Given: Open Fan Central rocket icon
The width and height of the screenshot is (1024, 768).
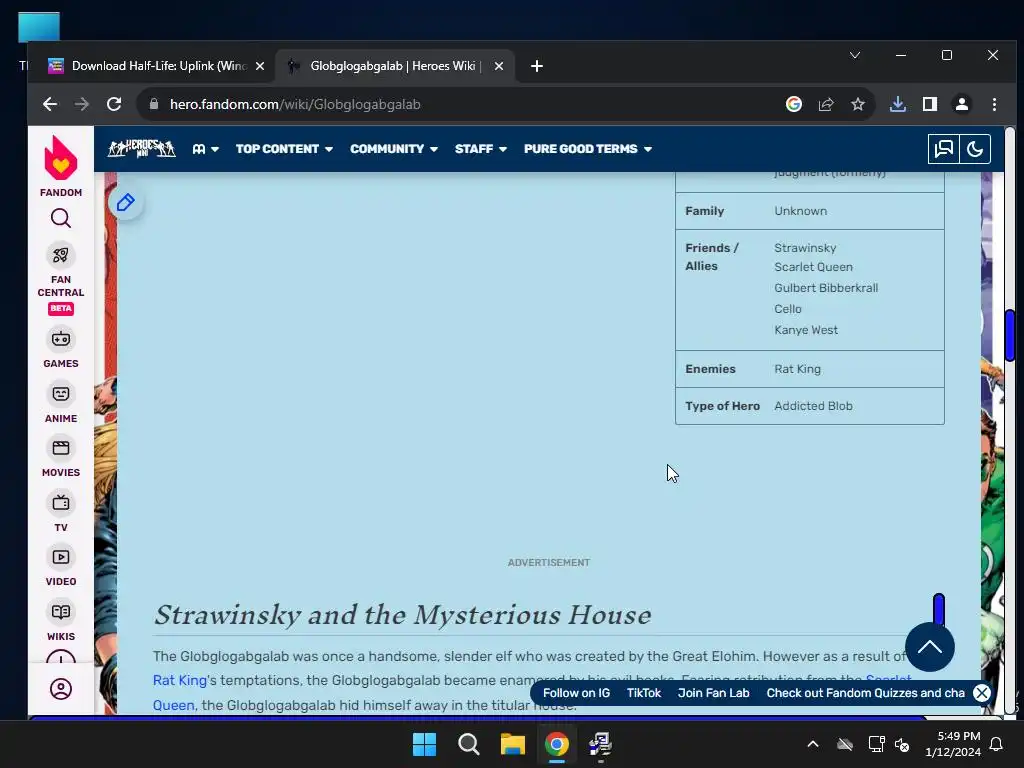Looking at the screenshot, I should tap(61, 255).
